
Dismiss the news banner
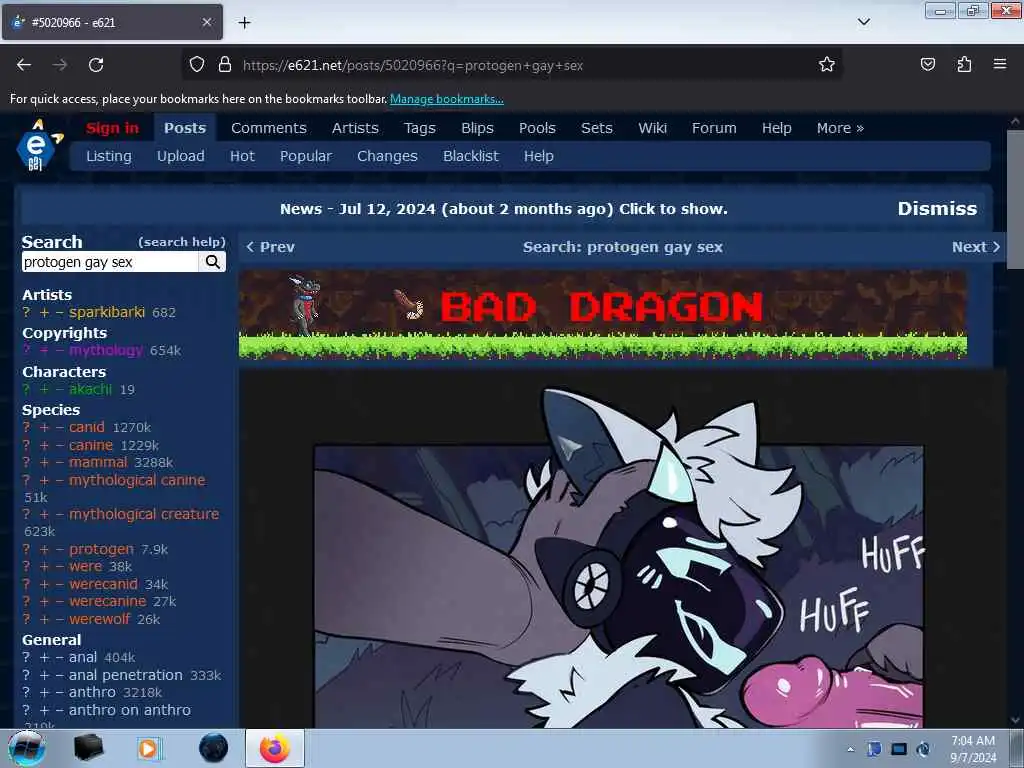point(937,208)
